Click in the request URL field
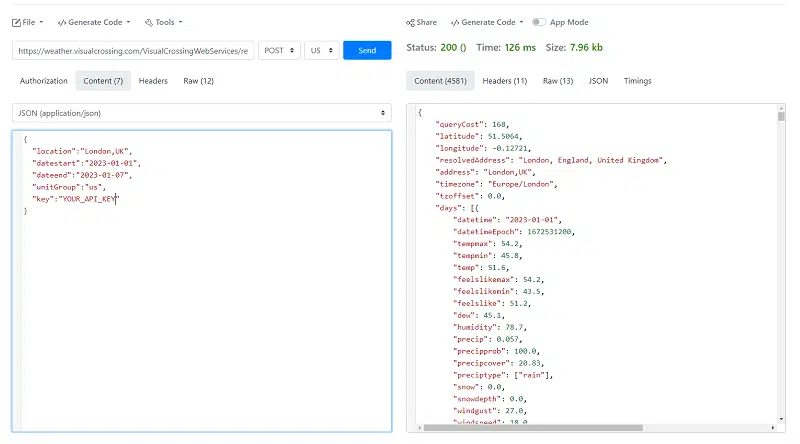800x444 pixels. pos(133,50)
